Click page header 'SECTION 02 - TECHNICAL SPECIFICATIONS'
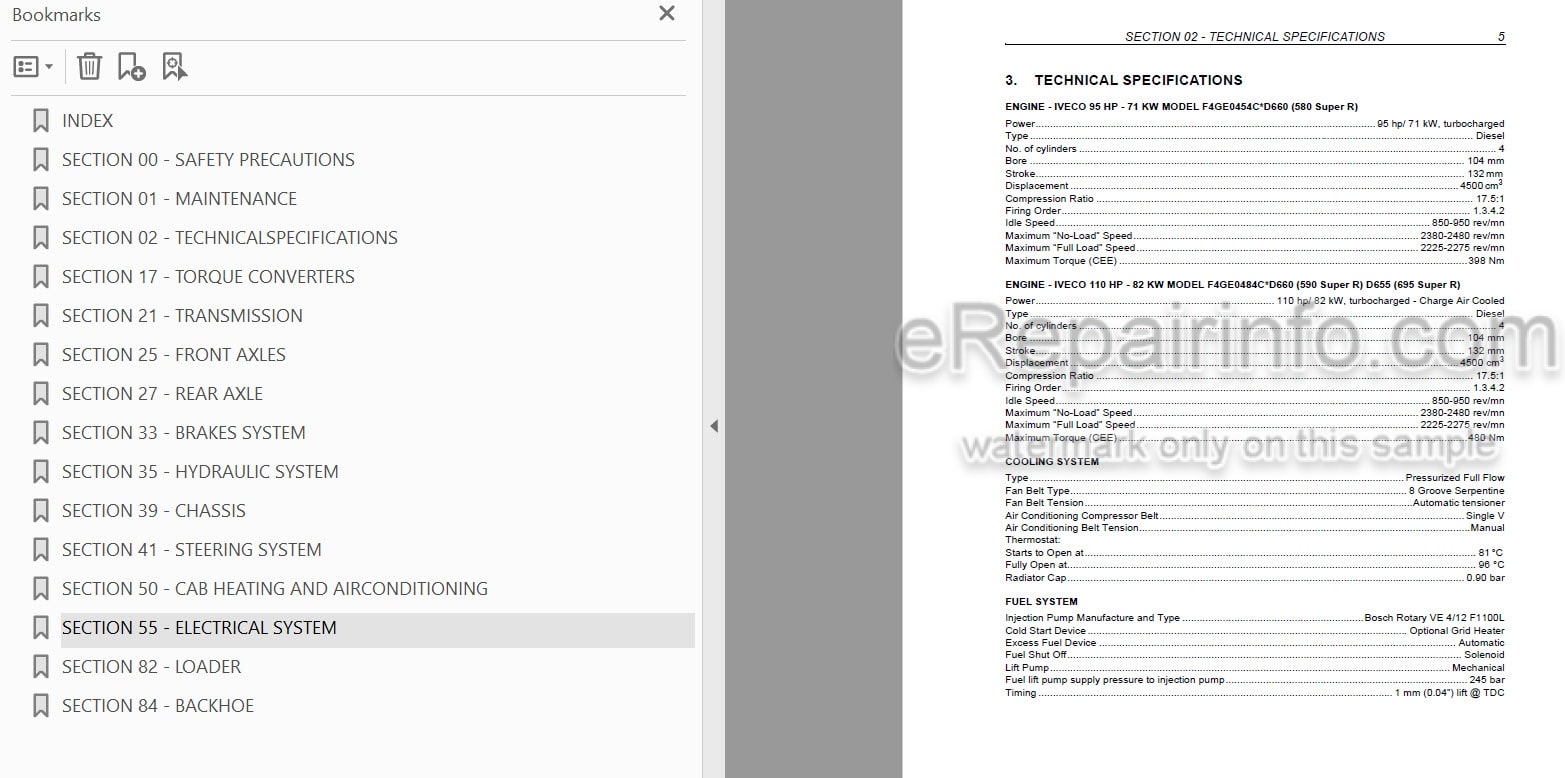Screen dimensions: 1565x778 click(1255, 37)
